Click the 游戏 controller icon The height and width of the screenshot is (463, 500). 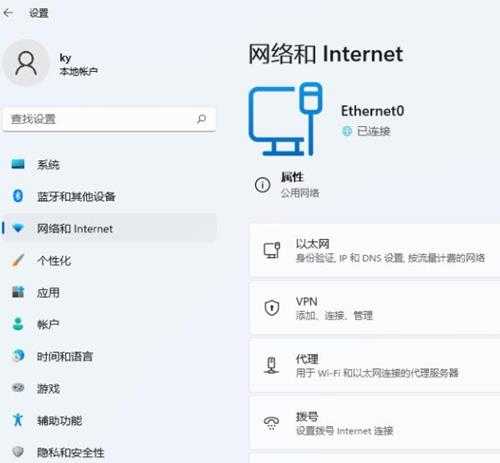pyautogui.click(x=18, y=388)
